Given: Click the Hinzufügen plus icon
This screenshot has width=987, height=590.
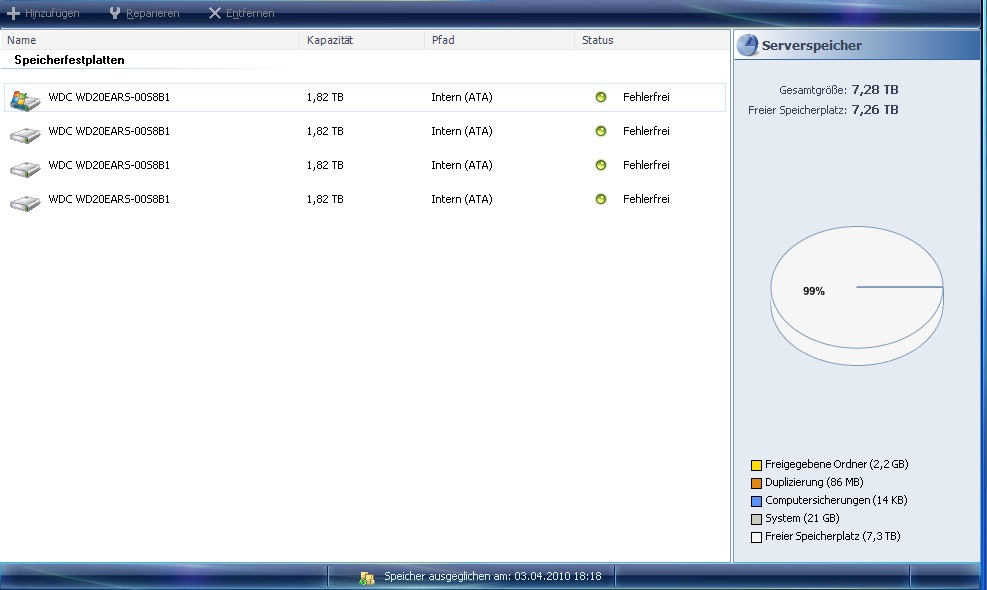Looking at the screenshot, I should pyautogui.click(x=14, y=13).
